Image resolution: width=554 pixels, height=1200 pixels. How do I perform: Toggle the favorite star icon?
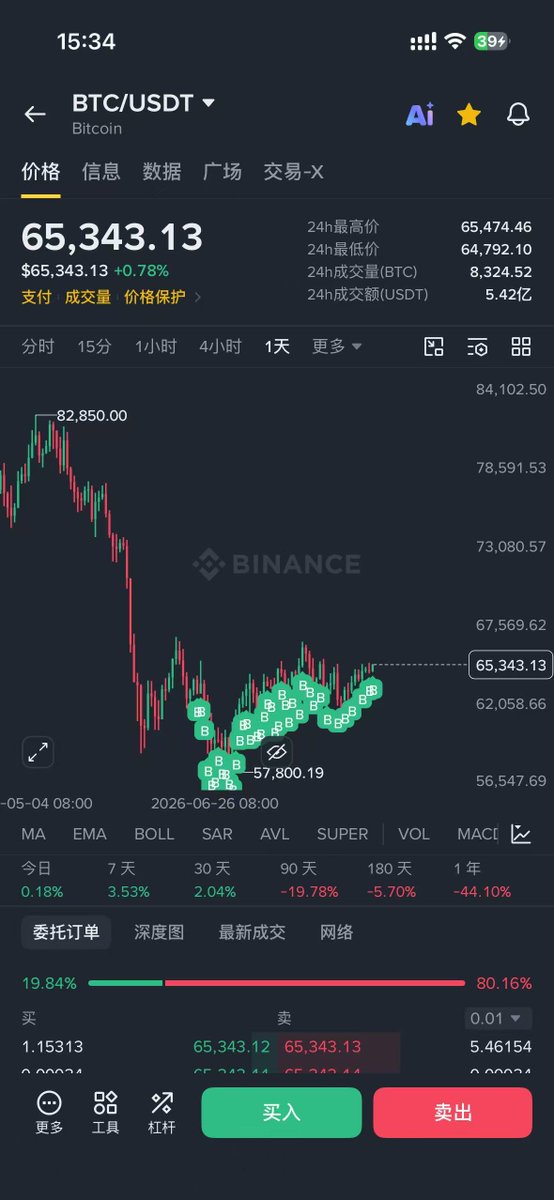469,114
